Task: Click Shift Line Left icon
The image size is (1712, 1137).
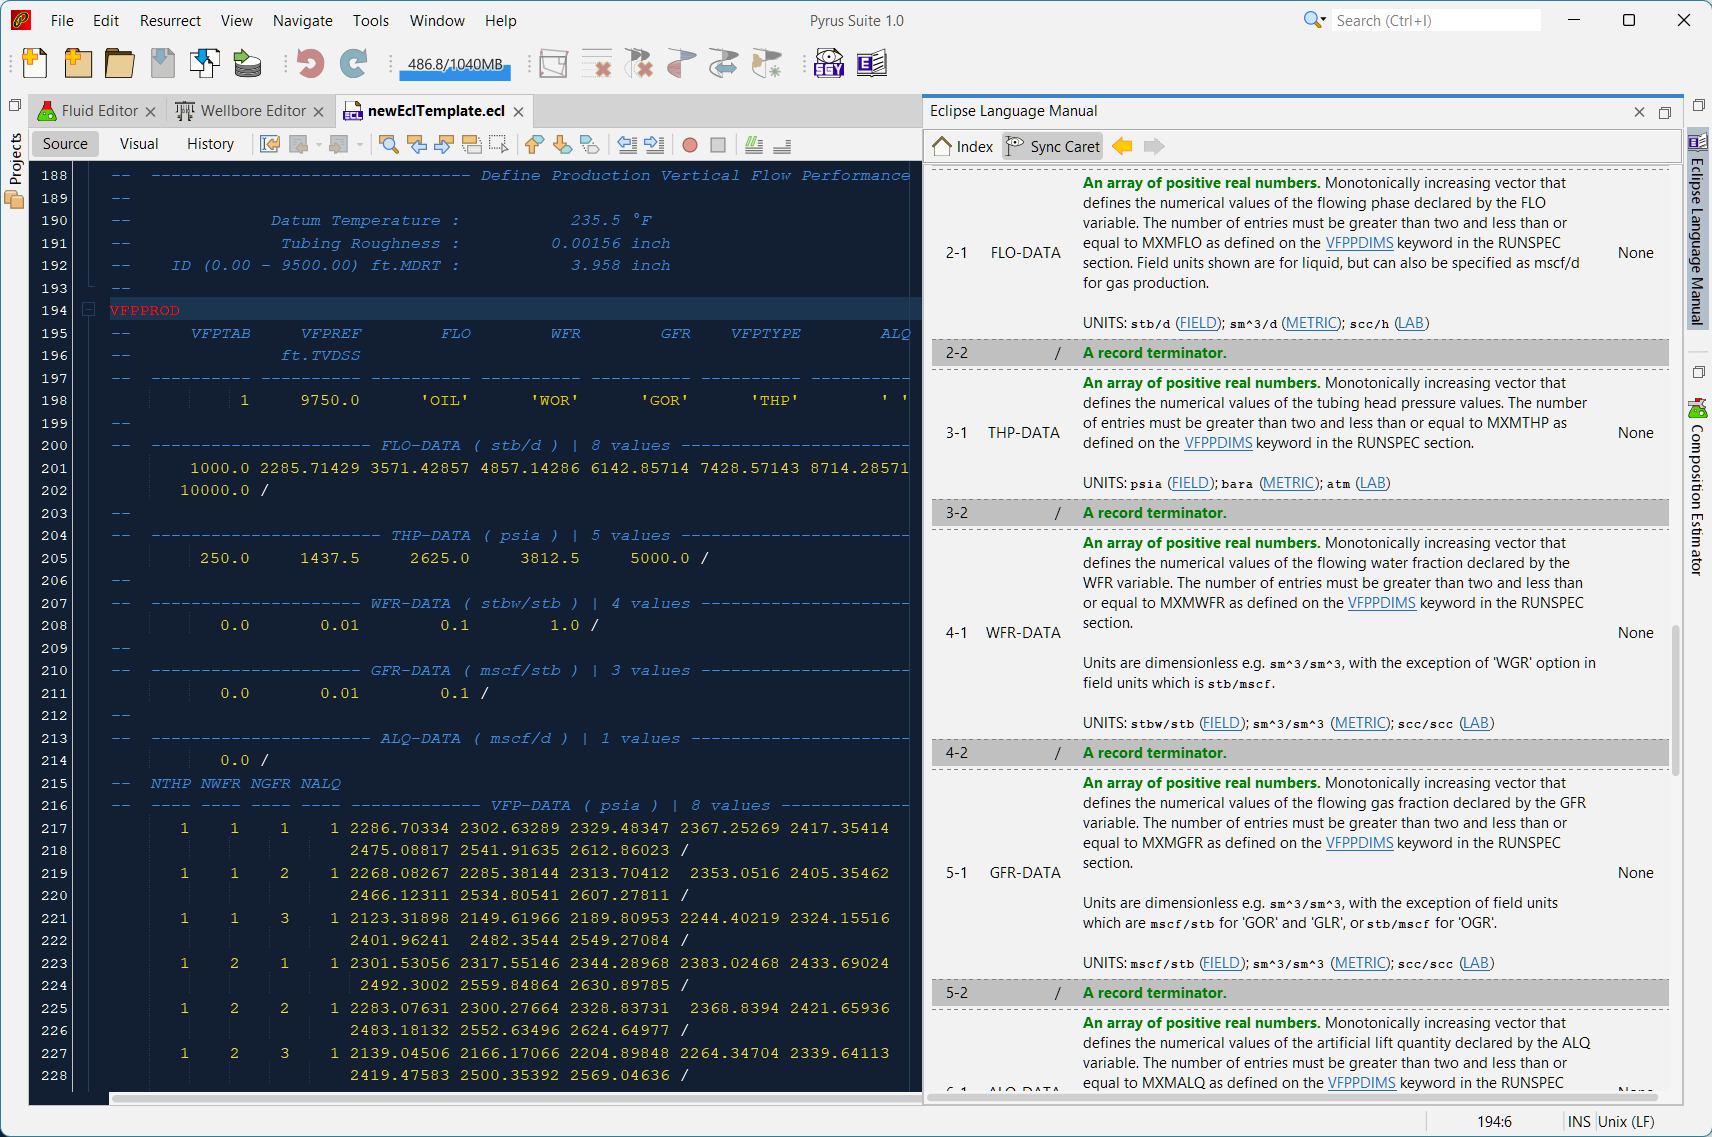Action: tap(627, 145)
